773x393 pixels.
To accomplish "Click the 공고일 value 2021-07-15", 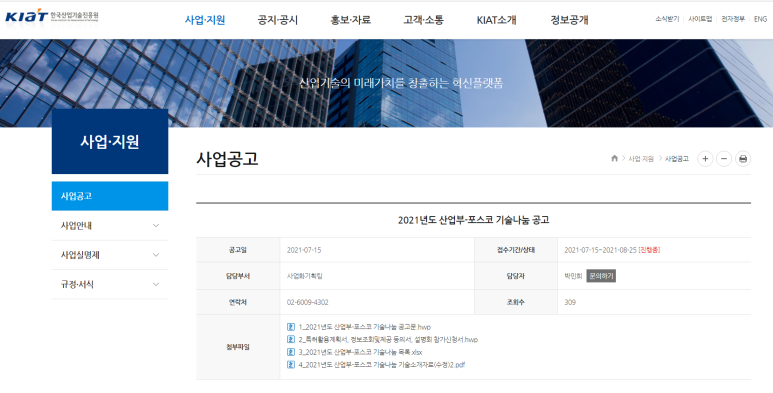I will point(304,250).
